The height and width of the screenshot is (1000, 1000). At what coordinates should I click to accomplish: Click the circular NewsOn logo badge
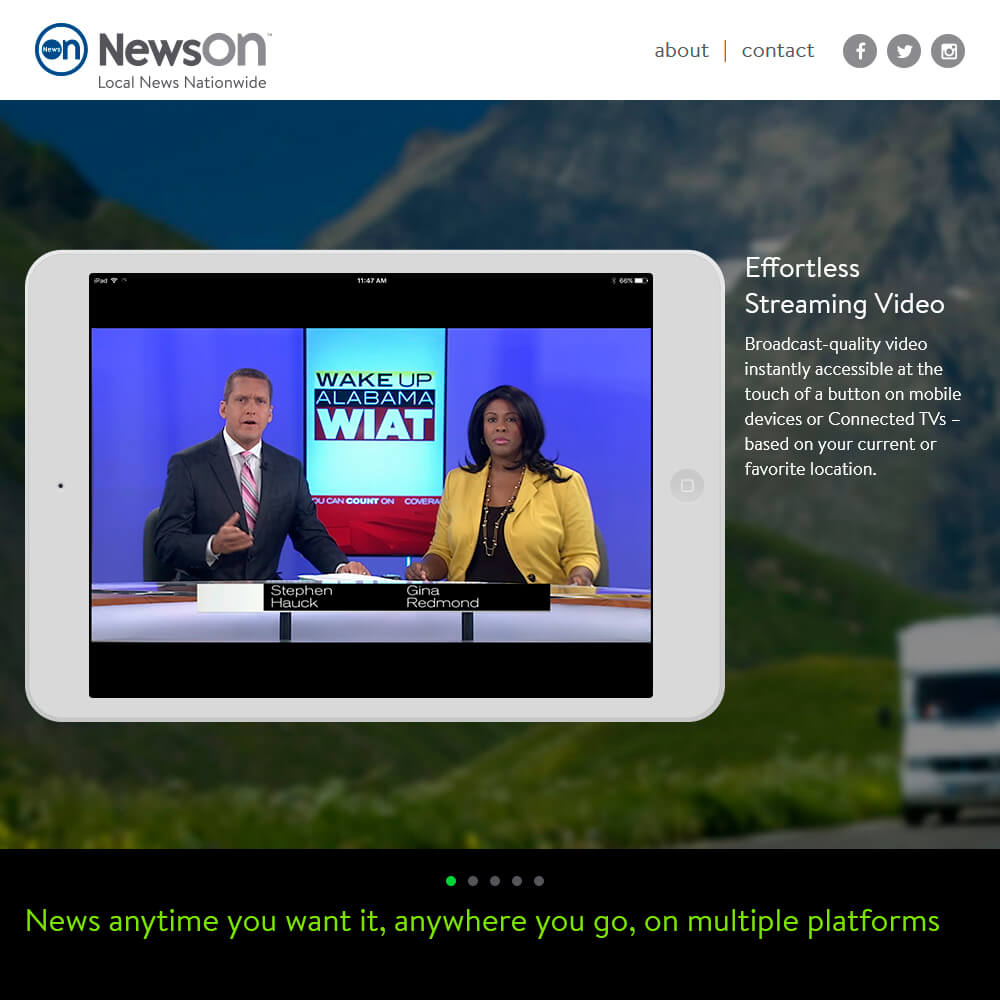tap(61, 50)
